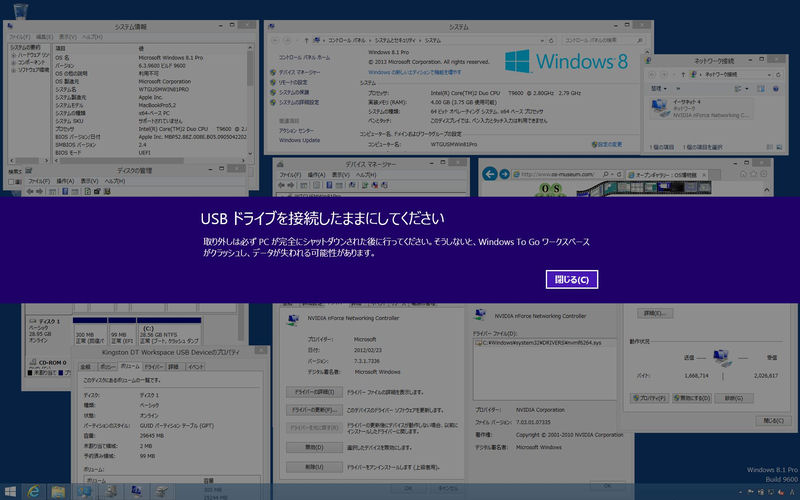Open 操作(A) menu in ディスクの管理 window
Screen dimensions: 800x500
pyautogui.click(x=65, y=181)
